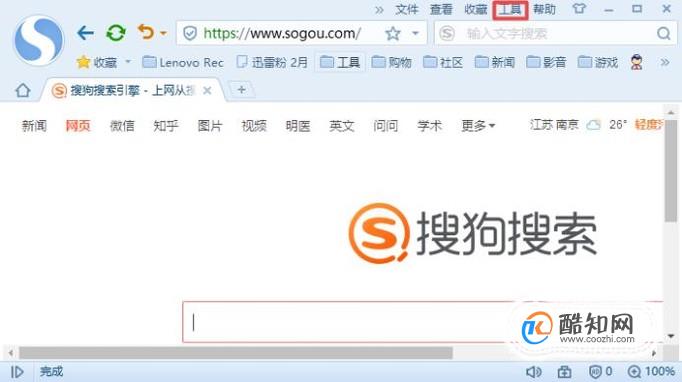Image resolution: width=682 pixels, height=382 pixels.
Task: Toggle page sound with speaker icon
Action: 534,372
